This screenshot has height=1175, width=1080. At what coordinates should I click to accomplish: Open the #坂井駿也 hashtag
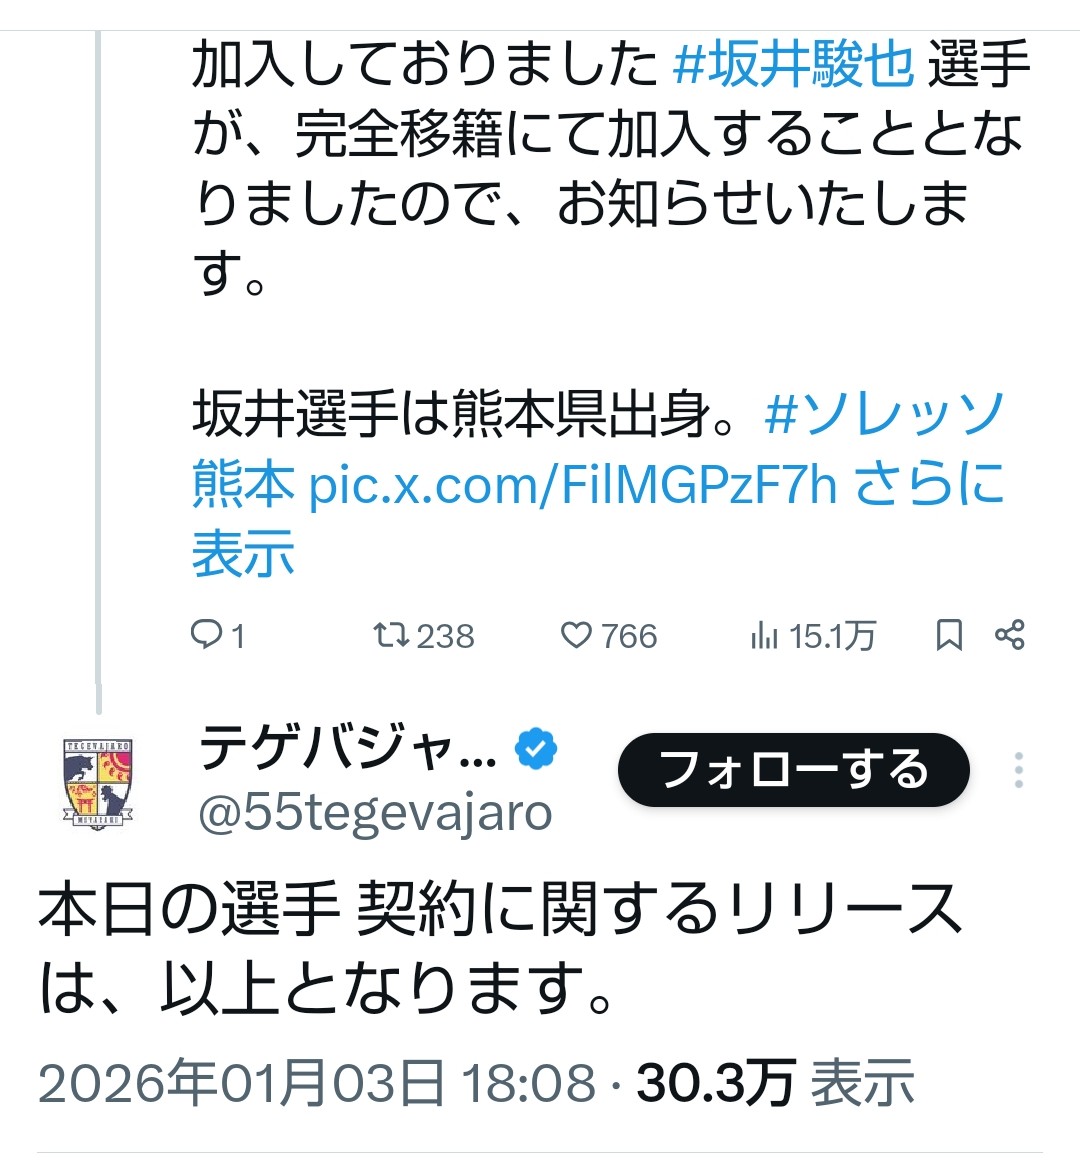[x=793, y=66]
